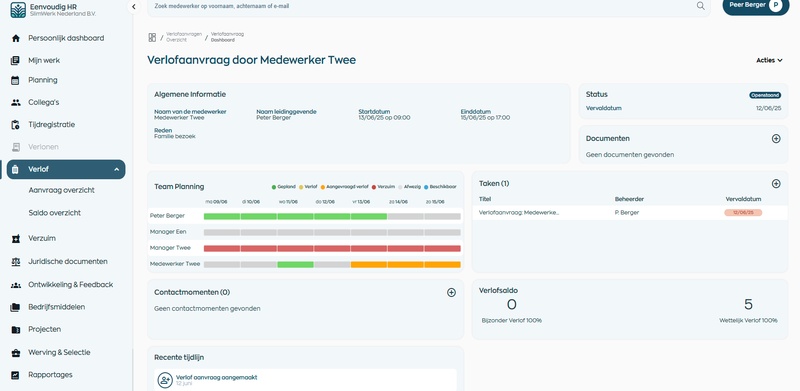Go to Aanvraag overzicht submenu
The width and height of the screenshot is (800, 391).
(x=61, y=190)
